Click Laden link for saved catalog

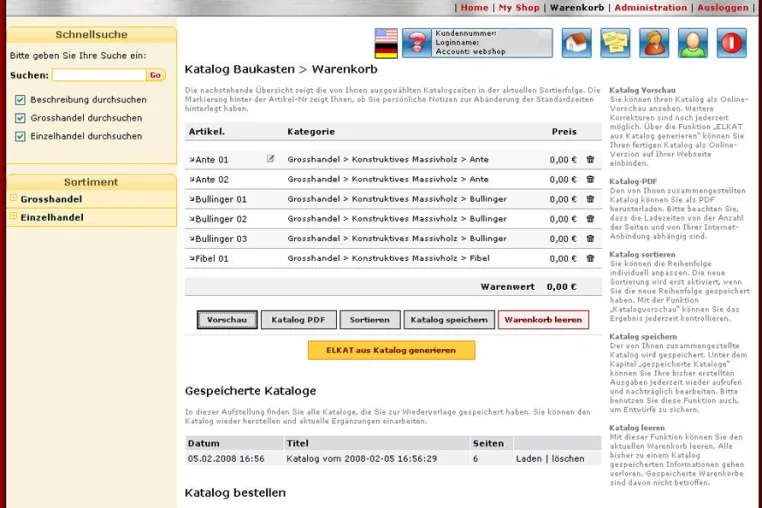529,458
